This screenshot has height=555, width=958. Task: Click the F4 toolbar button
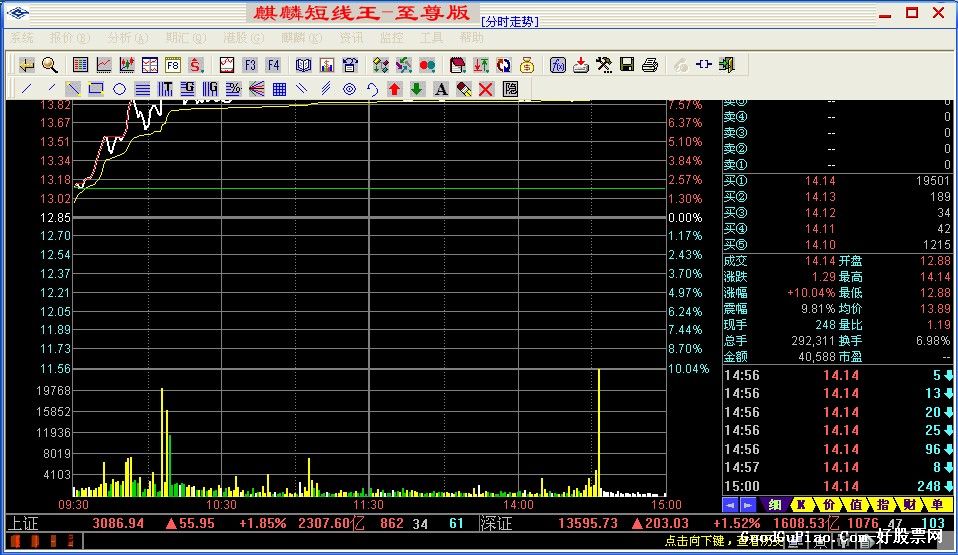[x=273, y=65]
